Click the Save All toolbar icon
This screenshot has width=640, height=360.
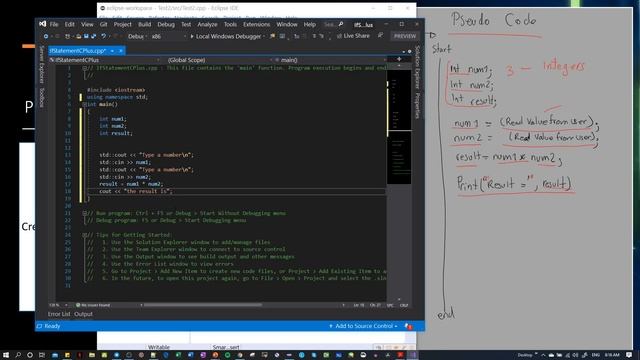tap(93, 36)
